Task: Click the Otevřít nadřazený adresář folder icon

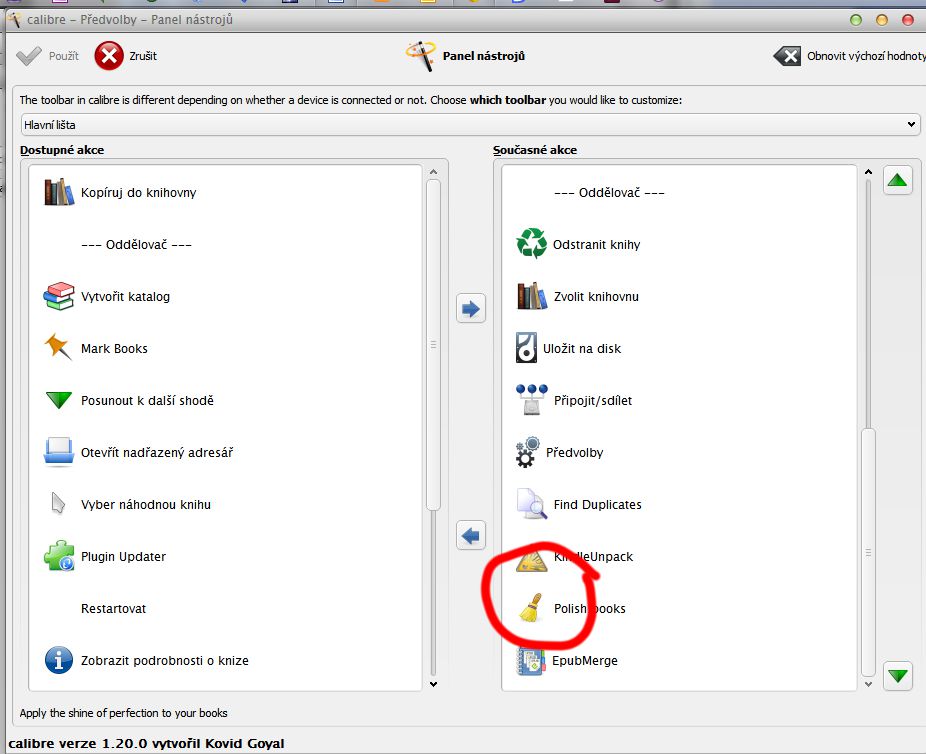Action: coord(58,452)
